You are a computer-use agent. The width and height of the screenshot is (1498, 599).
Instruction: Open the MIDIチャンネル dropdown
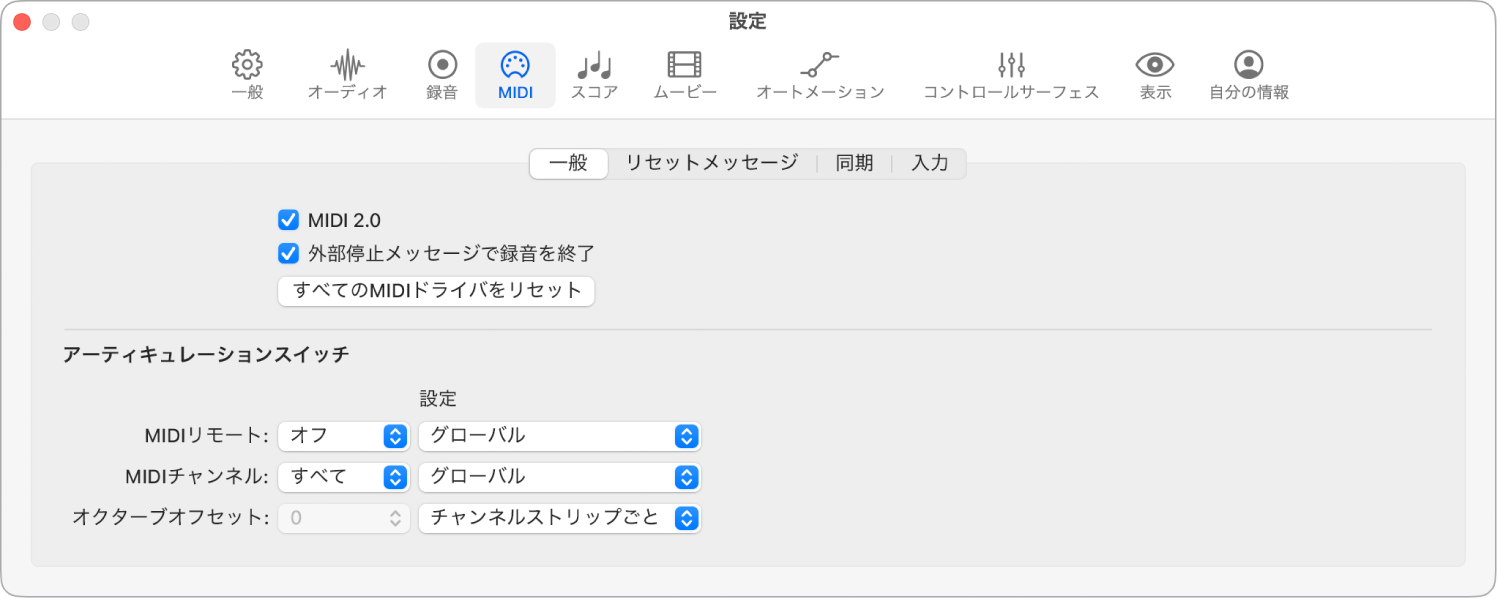344,477
